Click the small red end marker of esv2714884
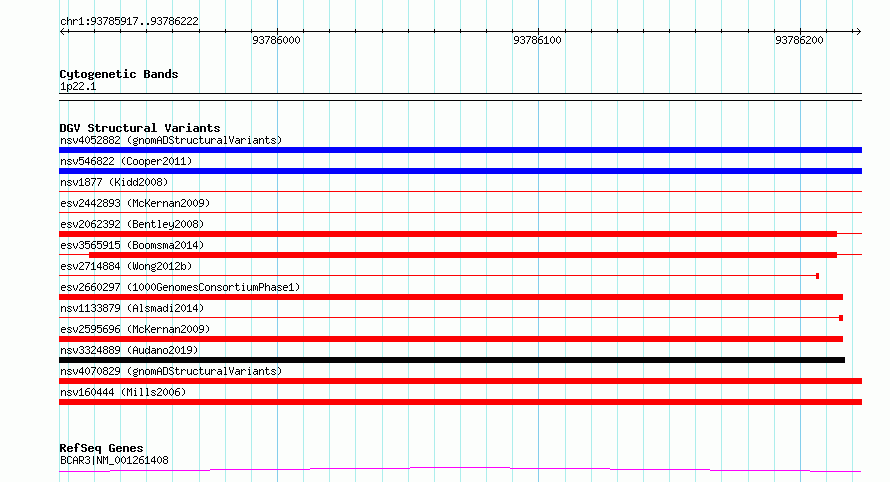 817,276
